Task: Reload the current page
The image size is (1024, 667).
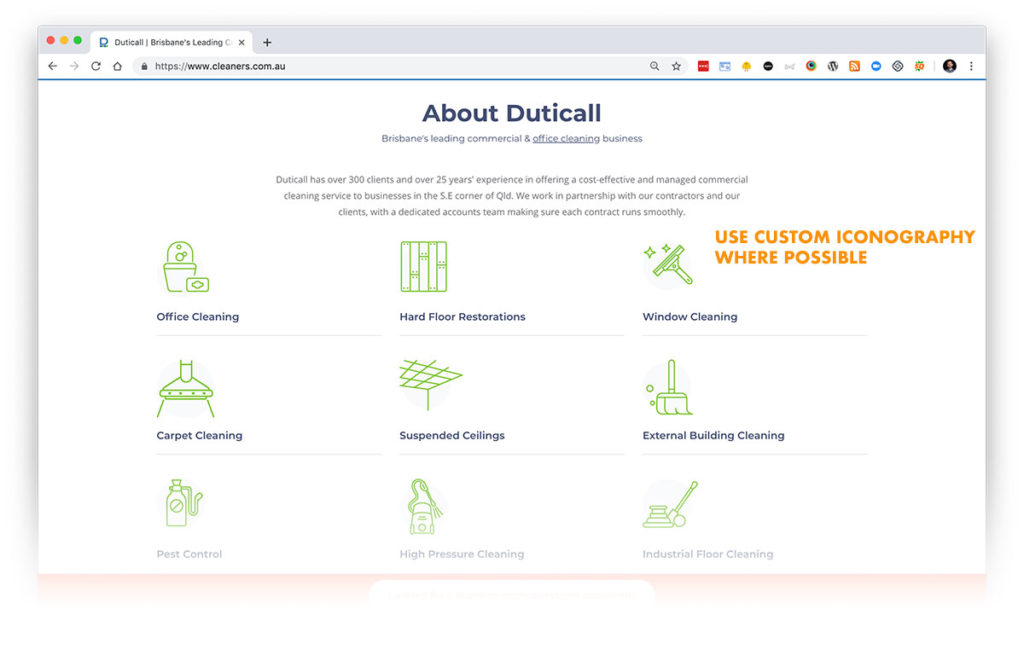Action: (96, 66)
